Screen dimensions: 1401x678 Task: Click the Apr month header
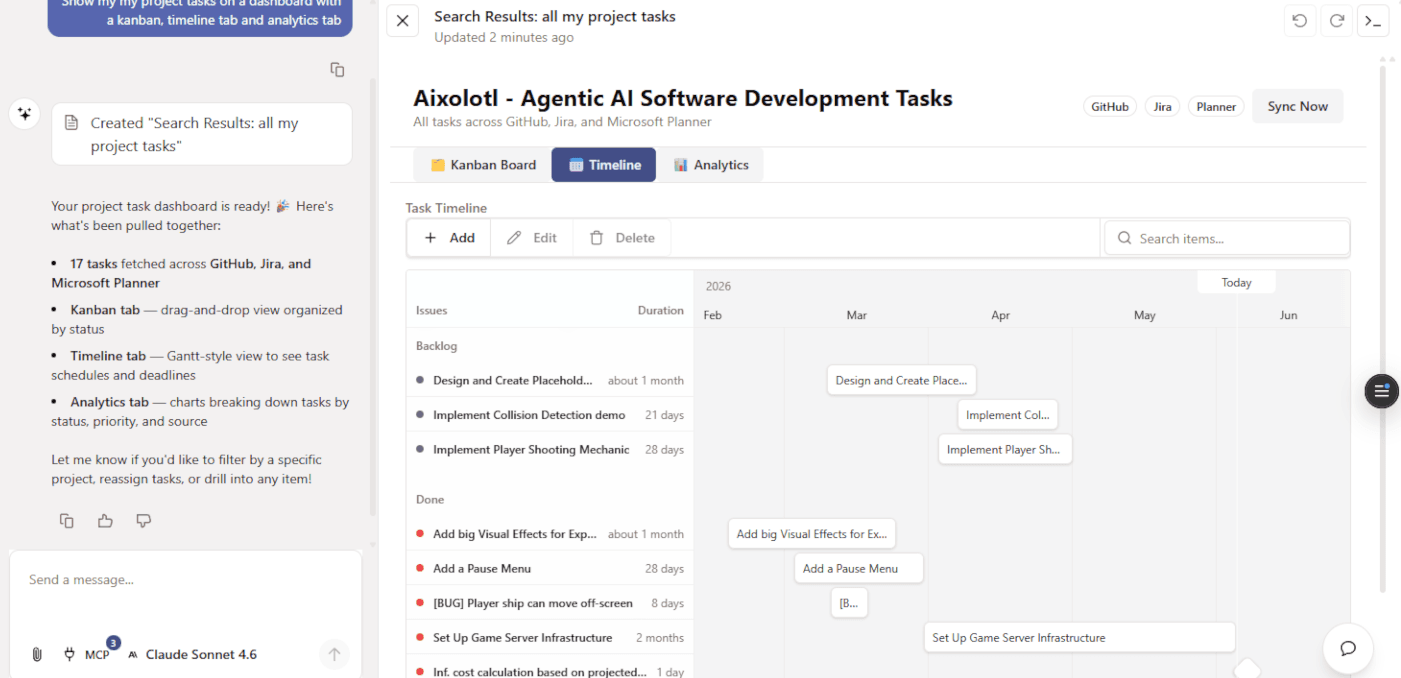[x=1000, y=315]
